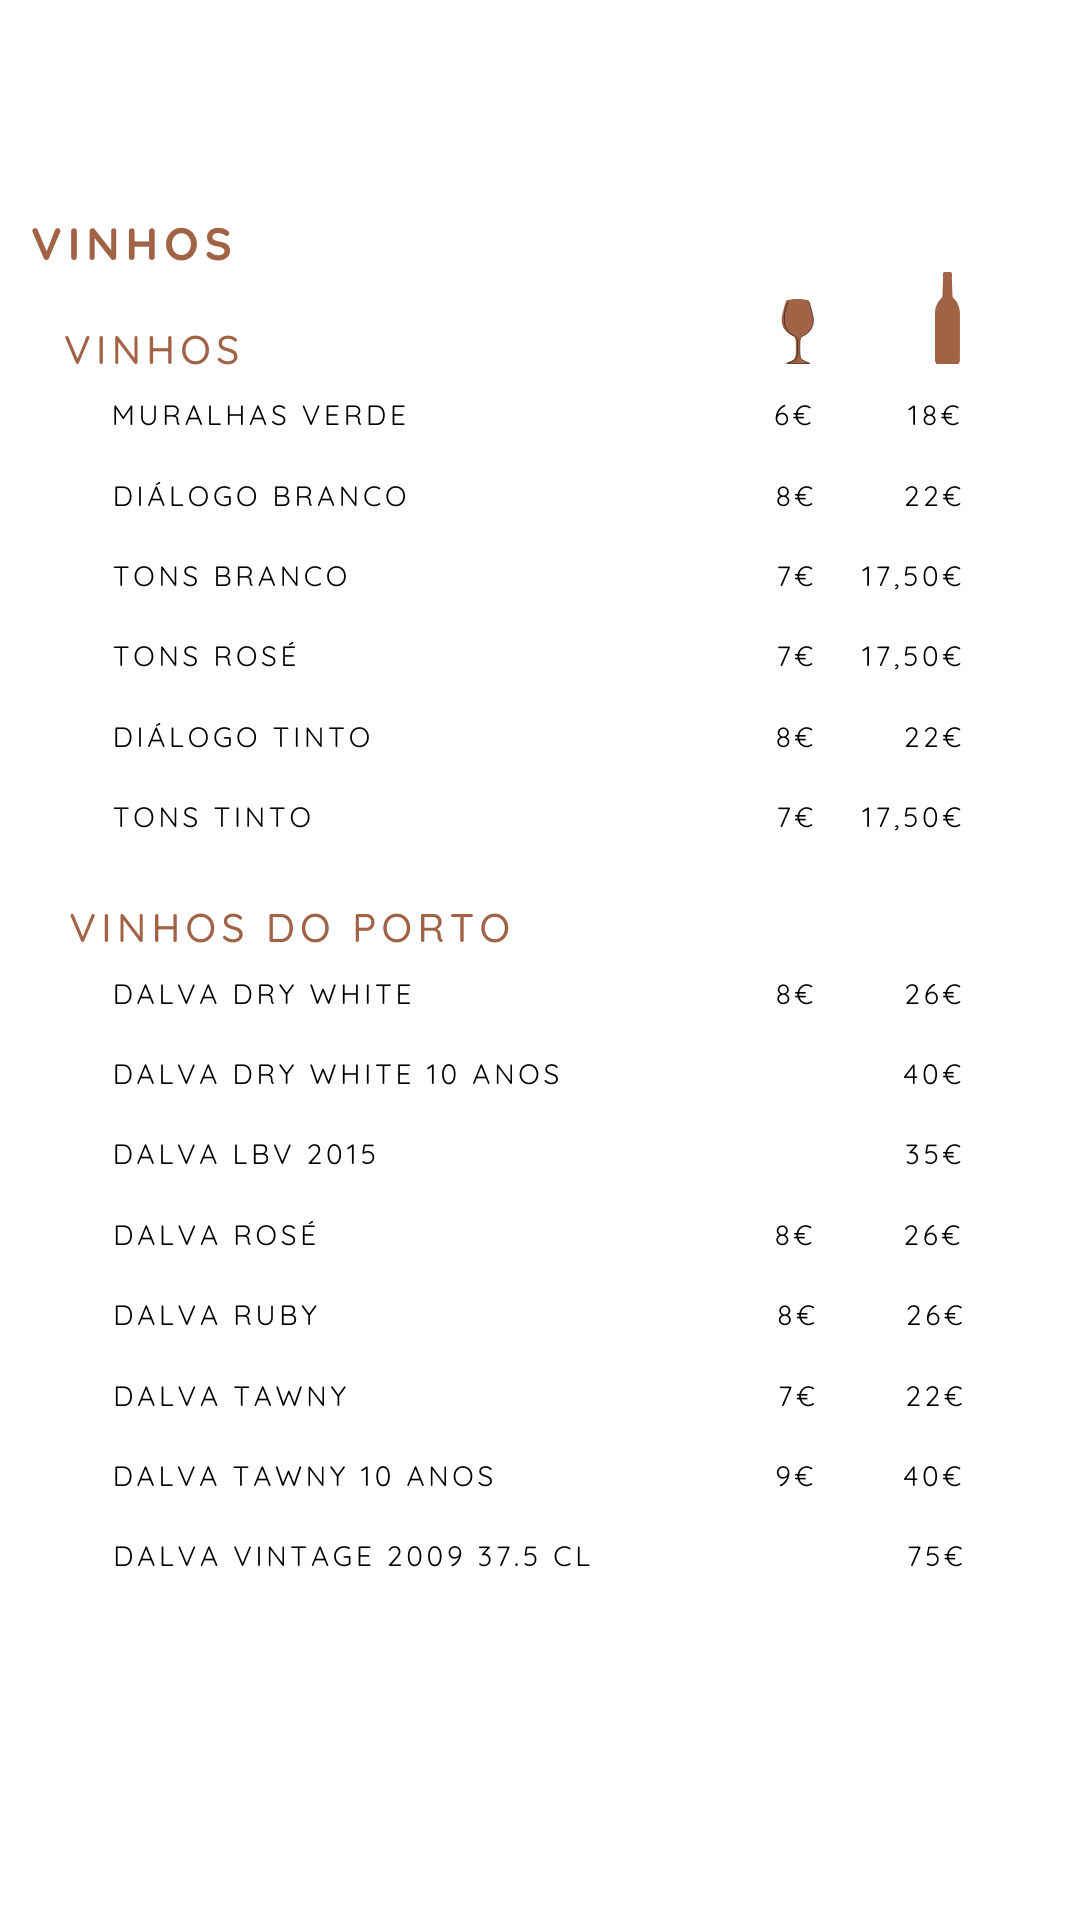Open the Diálogo Tinto item

tap(243, 738)
